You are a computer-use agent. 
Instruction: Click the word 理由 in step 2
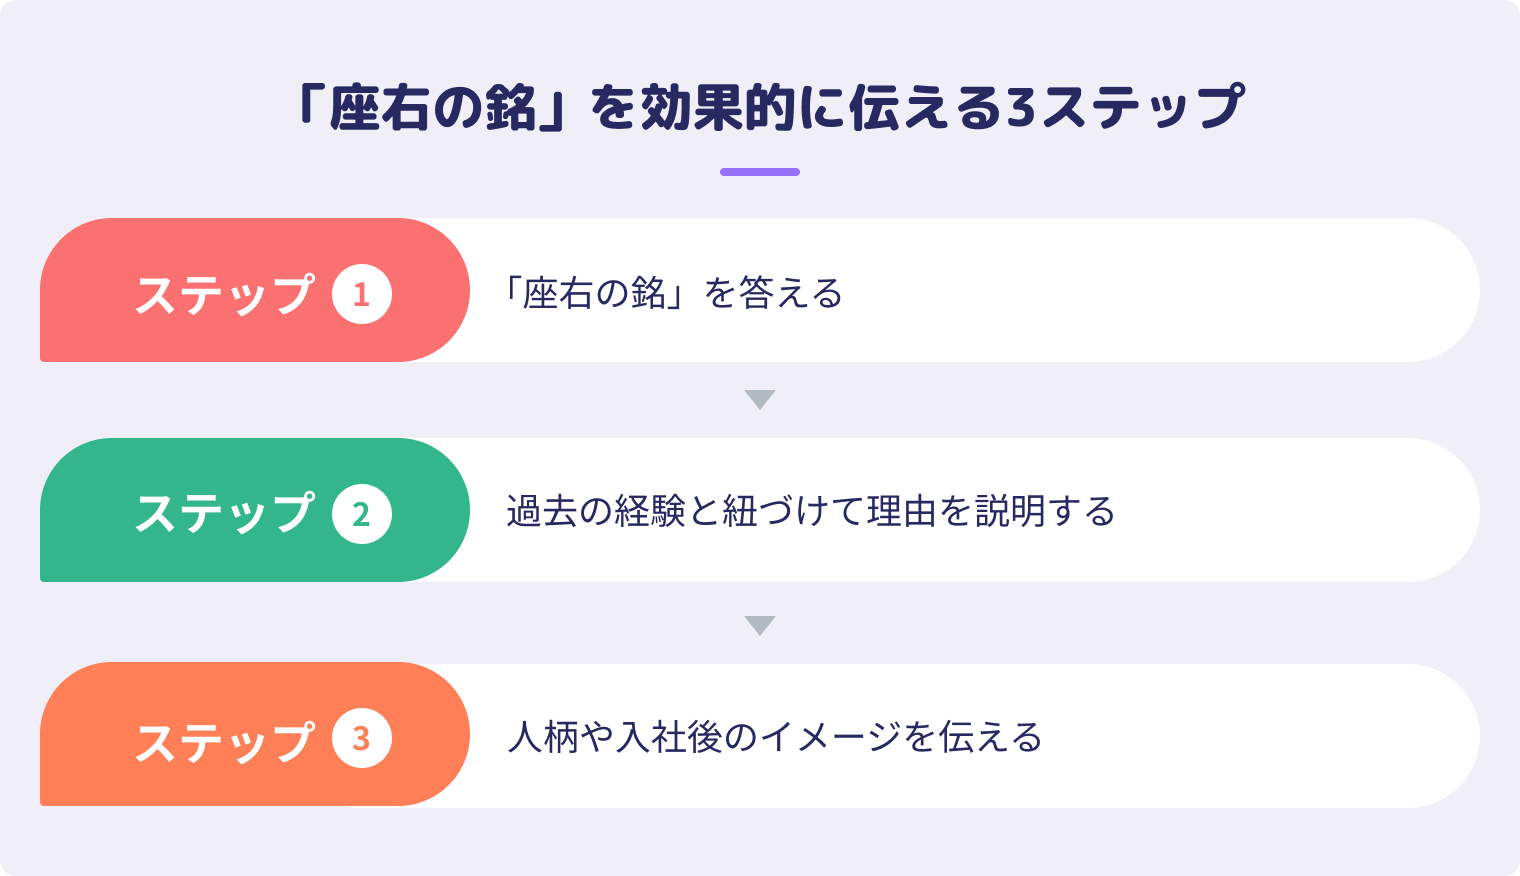[902, 511]
